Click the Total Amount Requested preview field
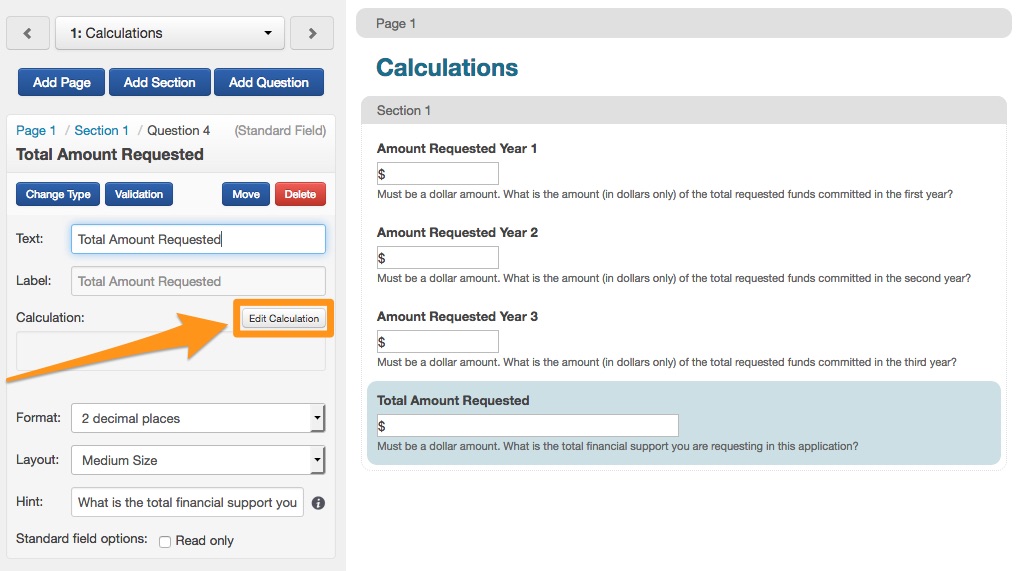The height and width of the screenshot is (571, 1017). (x=527, y=426)
